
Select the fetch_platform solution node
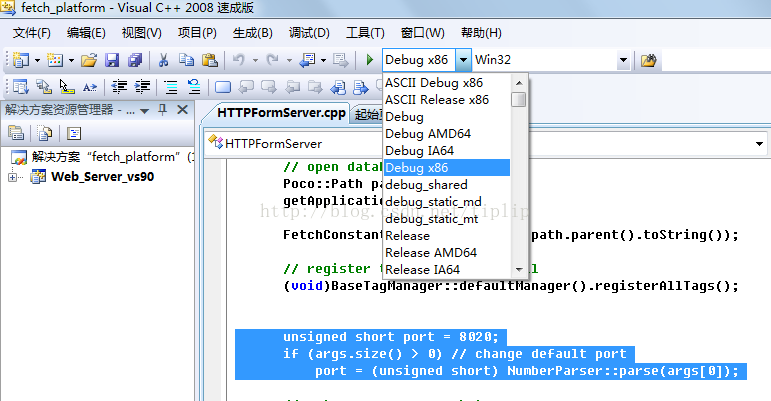click(102, 157)
